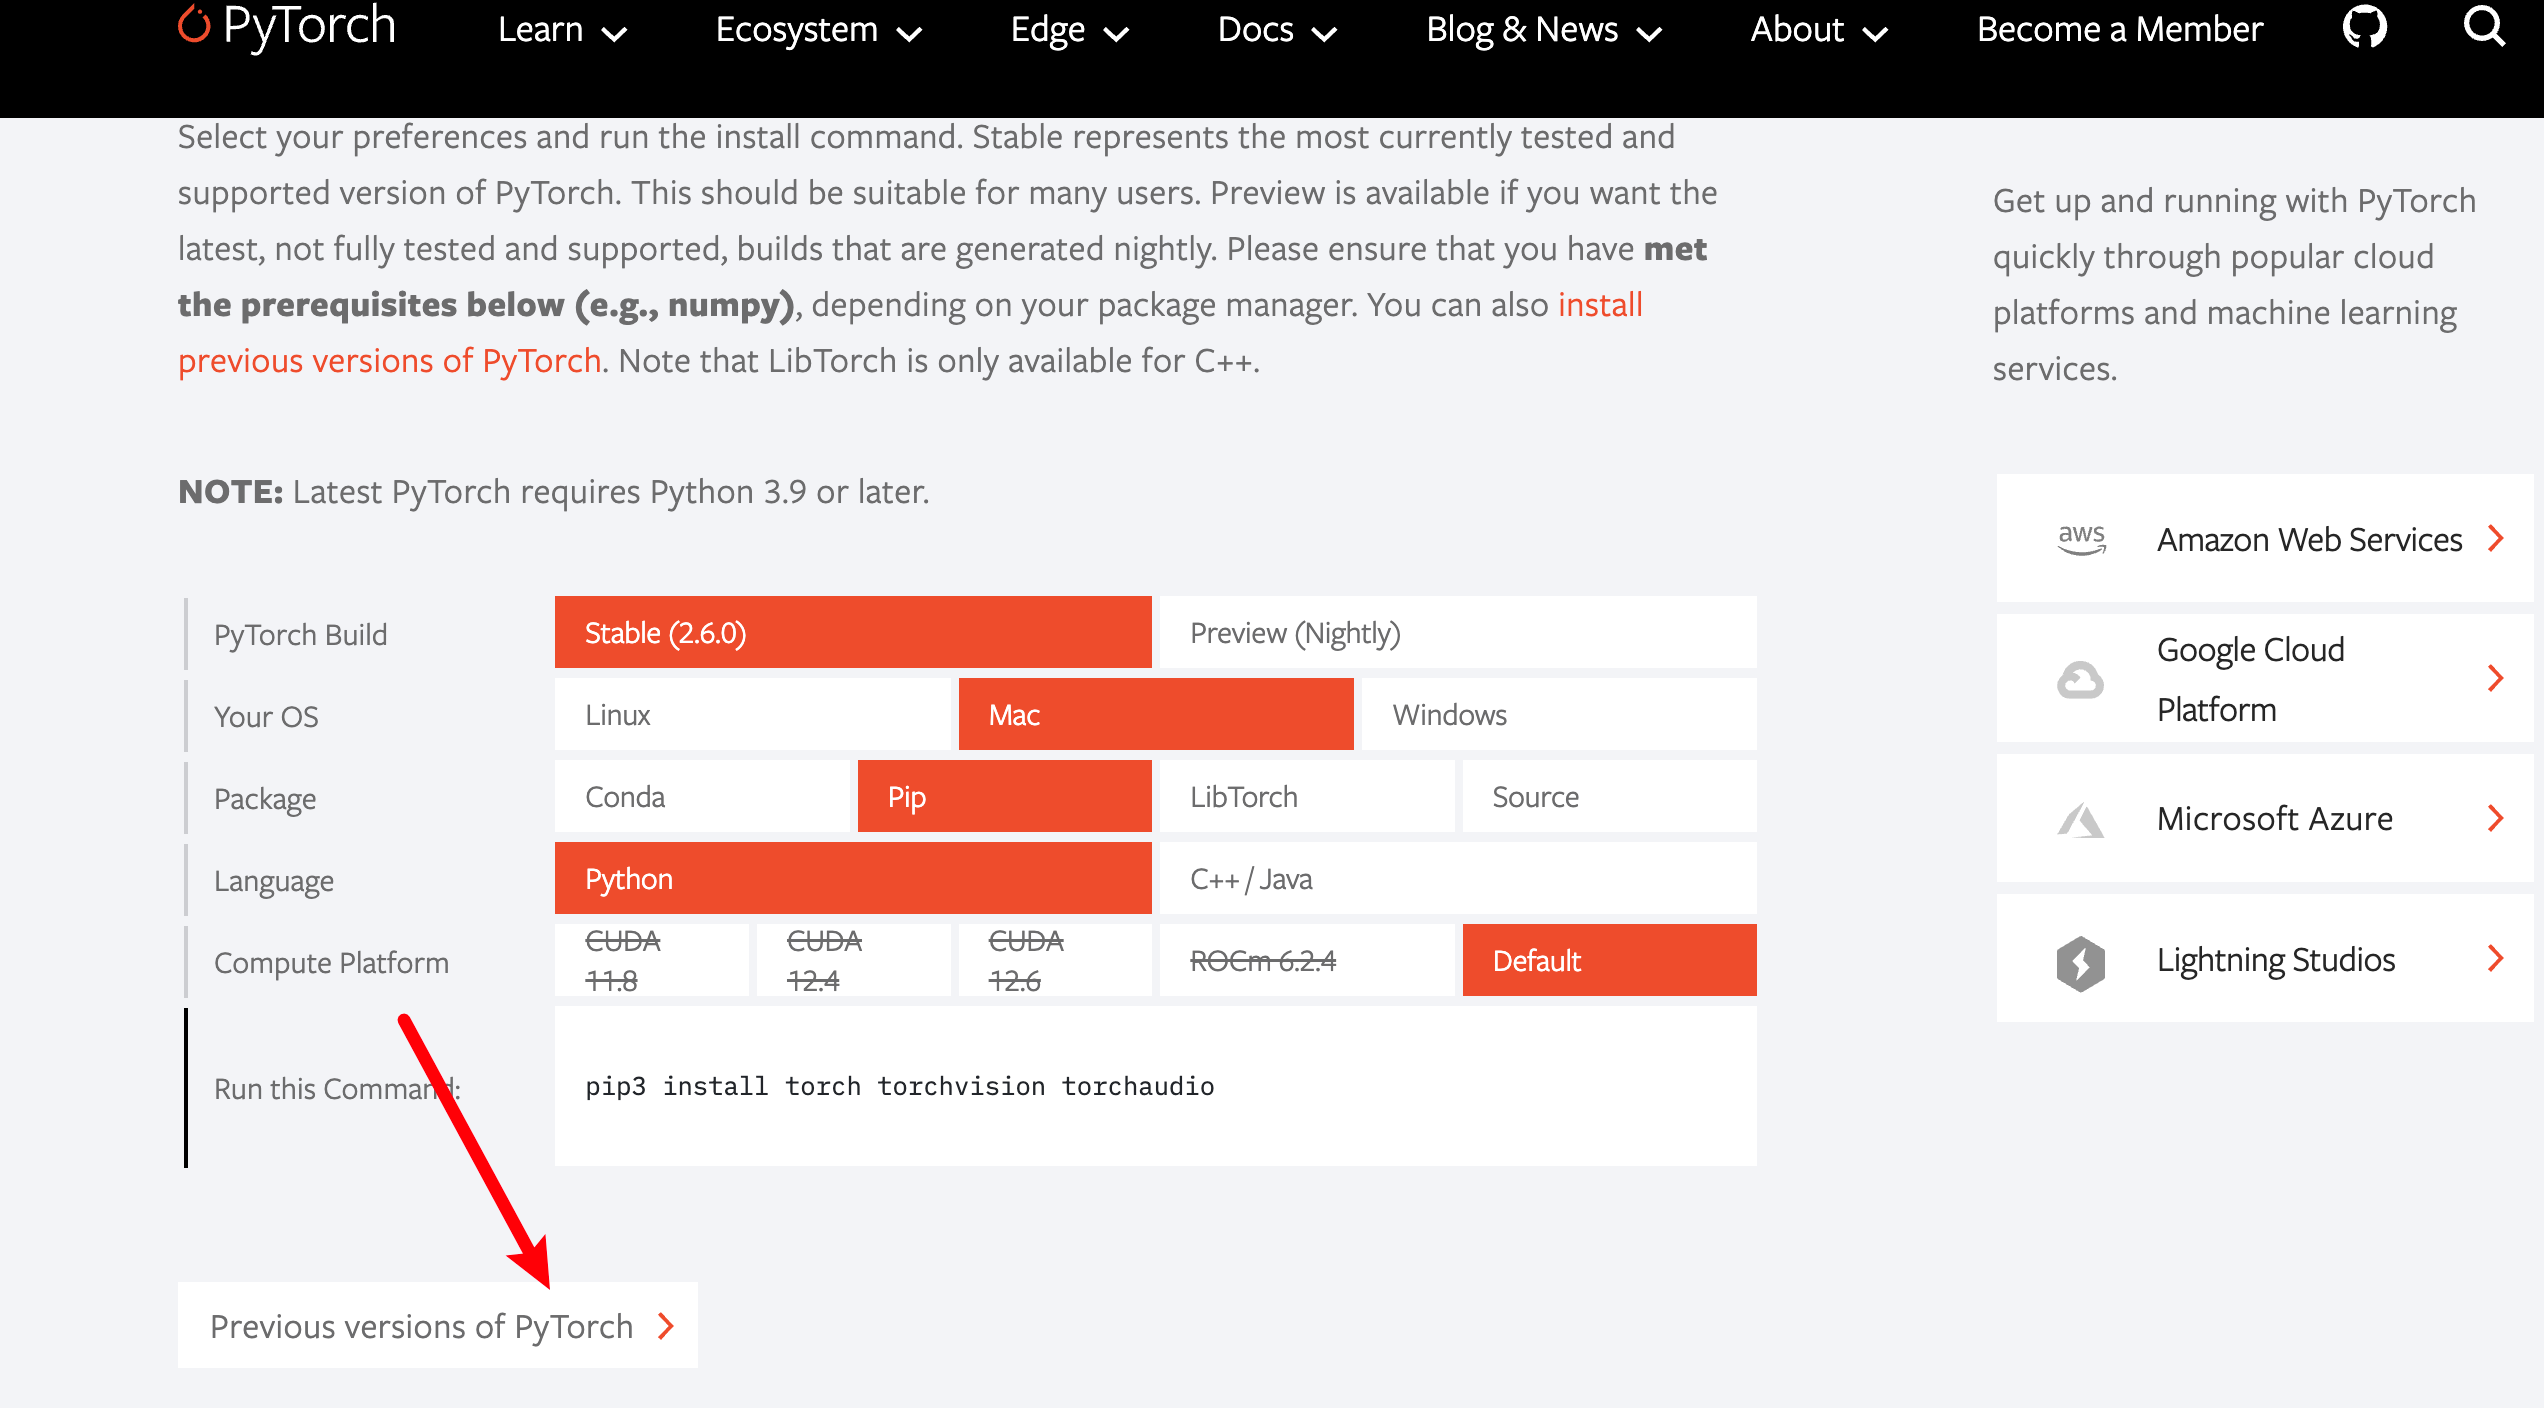Expand the Edge menu chevron

click(1116, 34)
